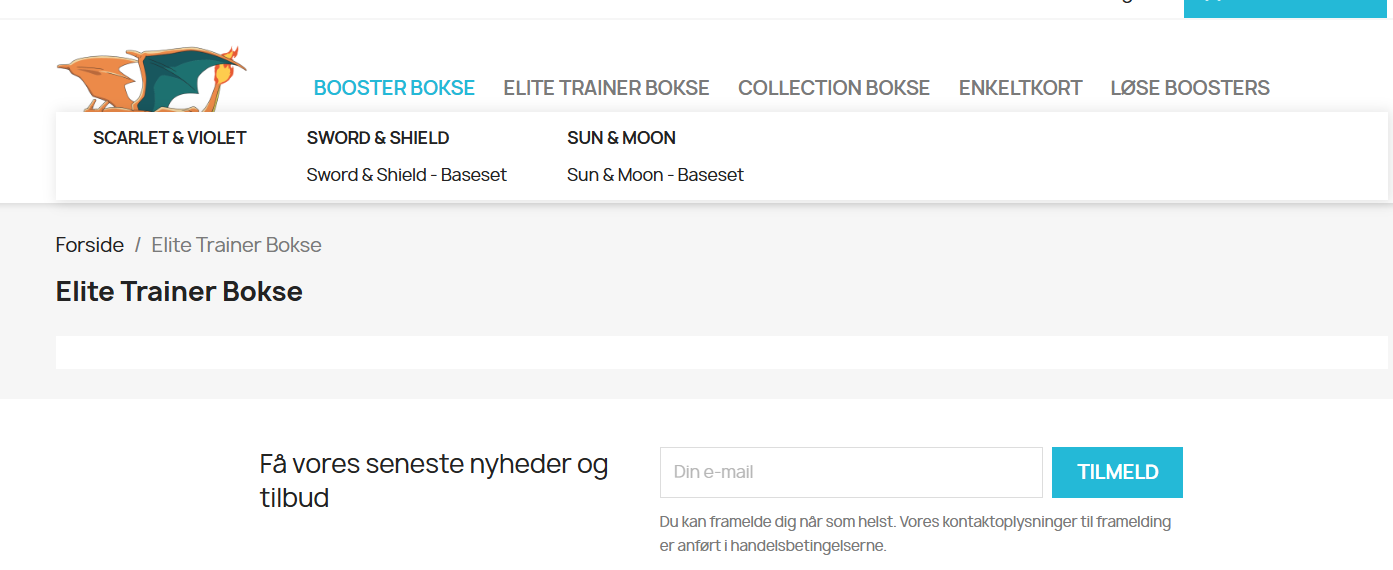Image resolution: width=1393 pixels, height=570 pixels.
Task: Open the blue shopping cart button
Action: tap(1288, 8)
